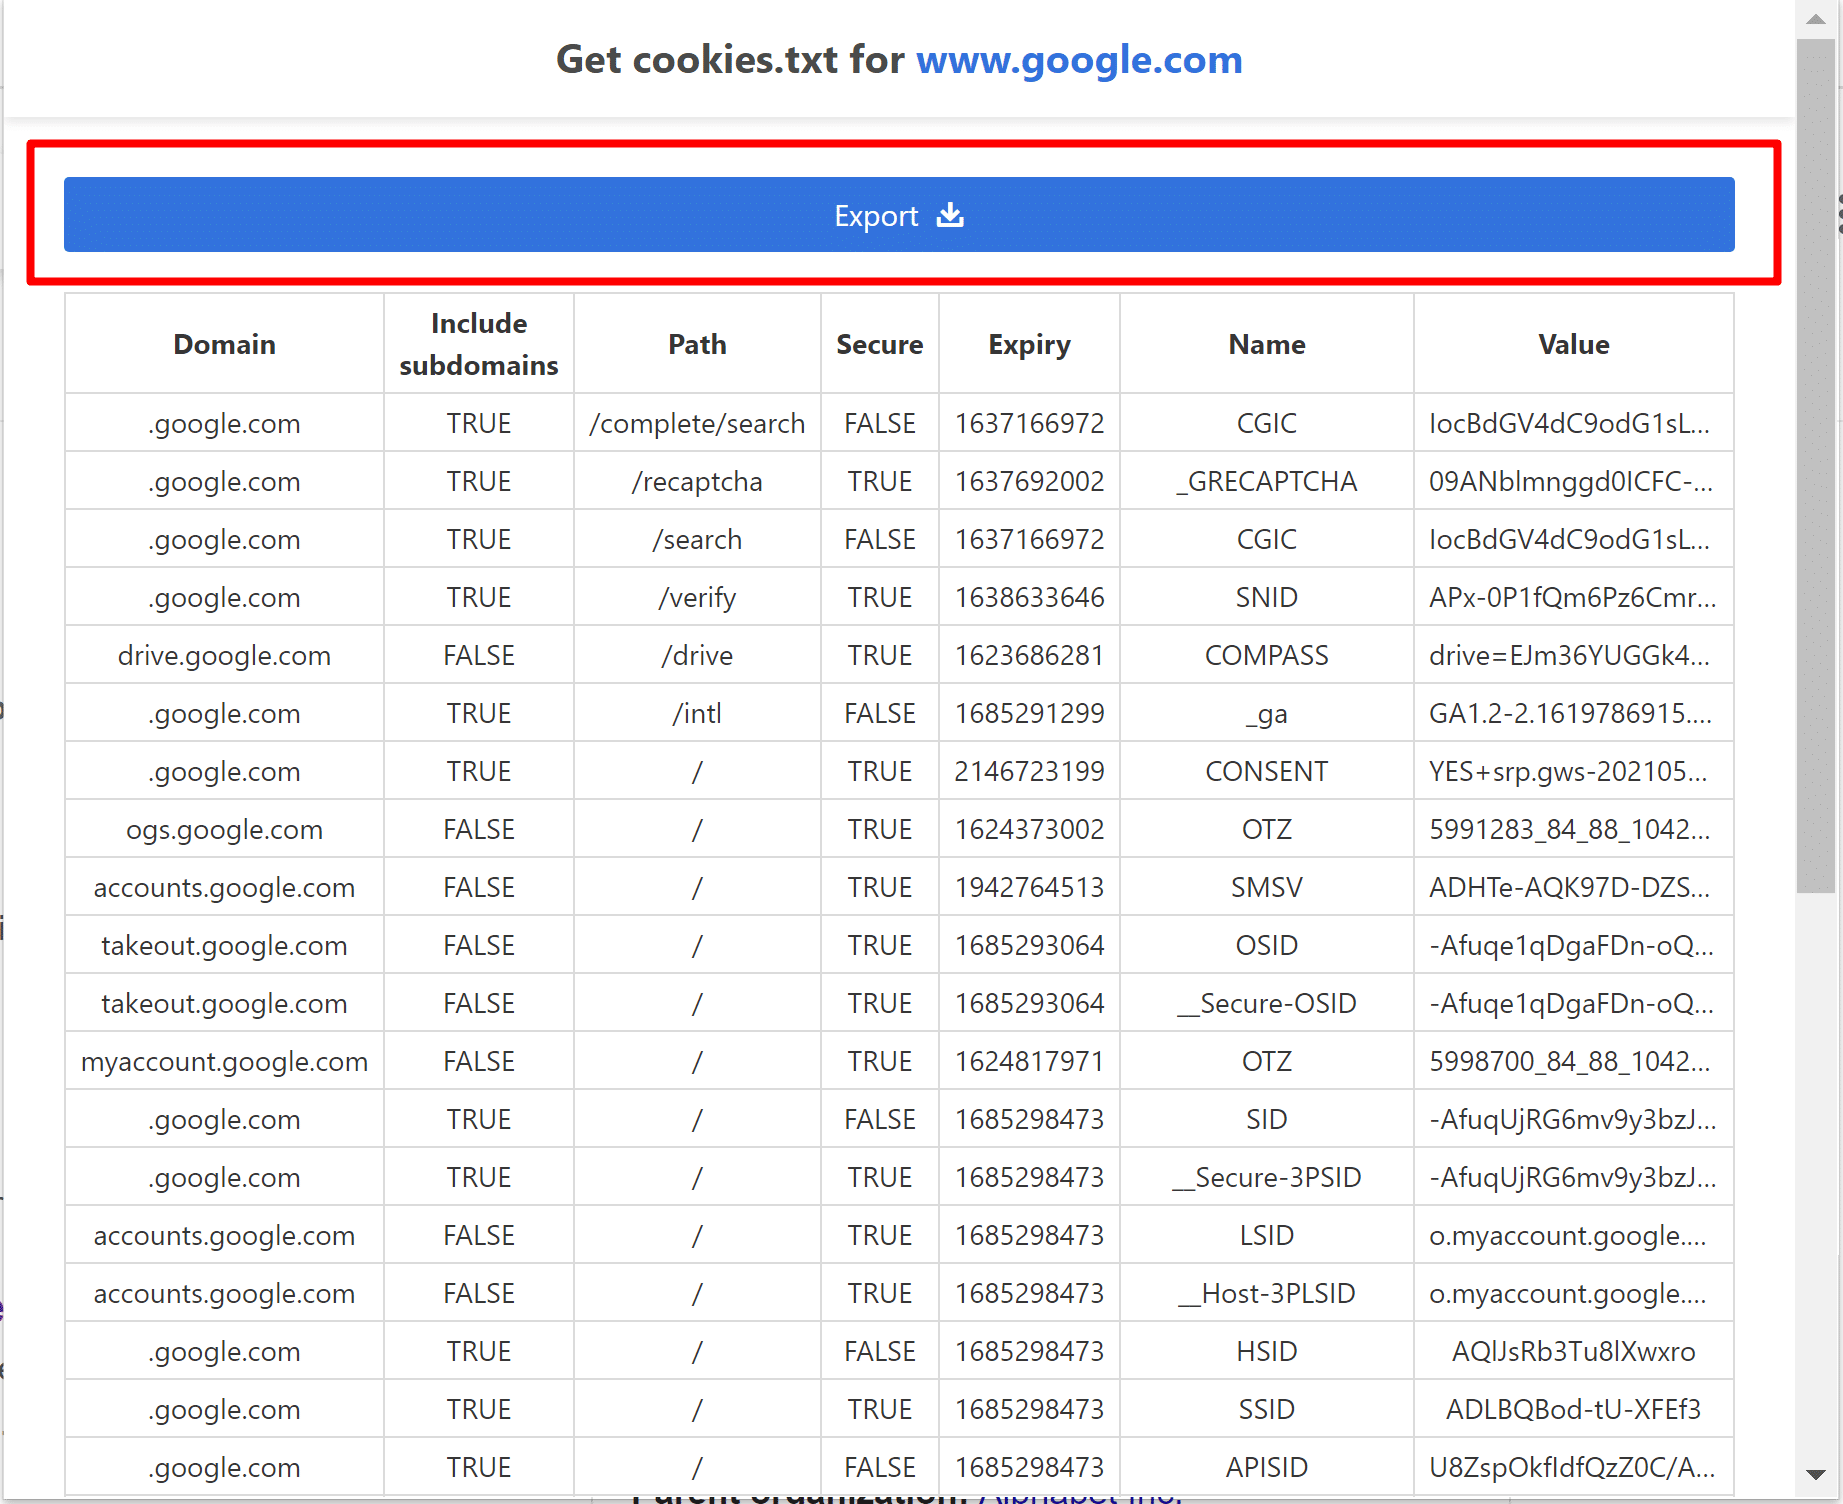Select the truncated CGIC cookie value

coord(1572,423)
